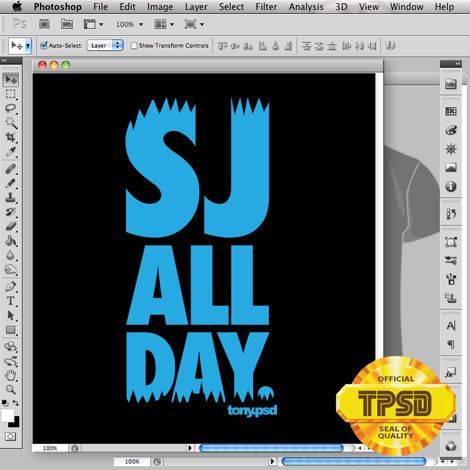Open the Arrange Documents dropdown
This screenshot has height=470, width=470.
(164, 24)
